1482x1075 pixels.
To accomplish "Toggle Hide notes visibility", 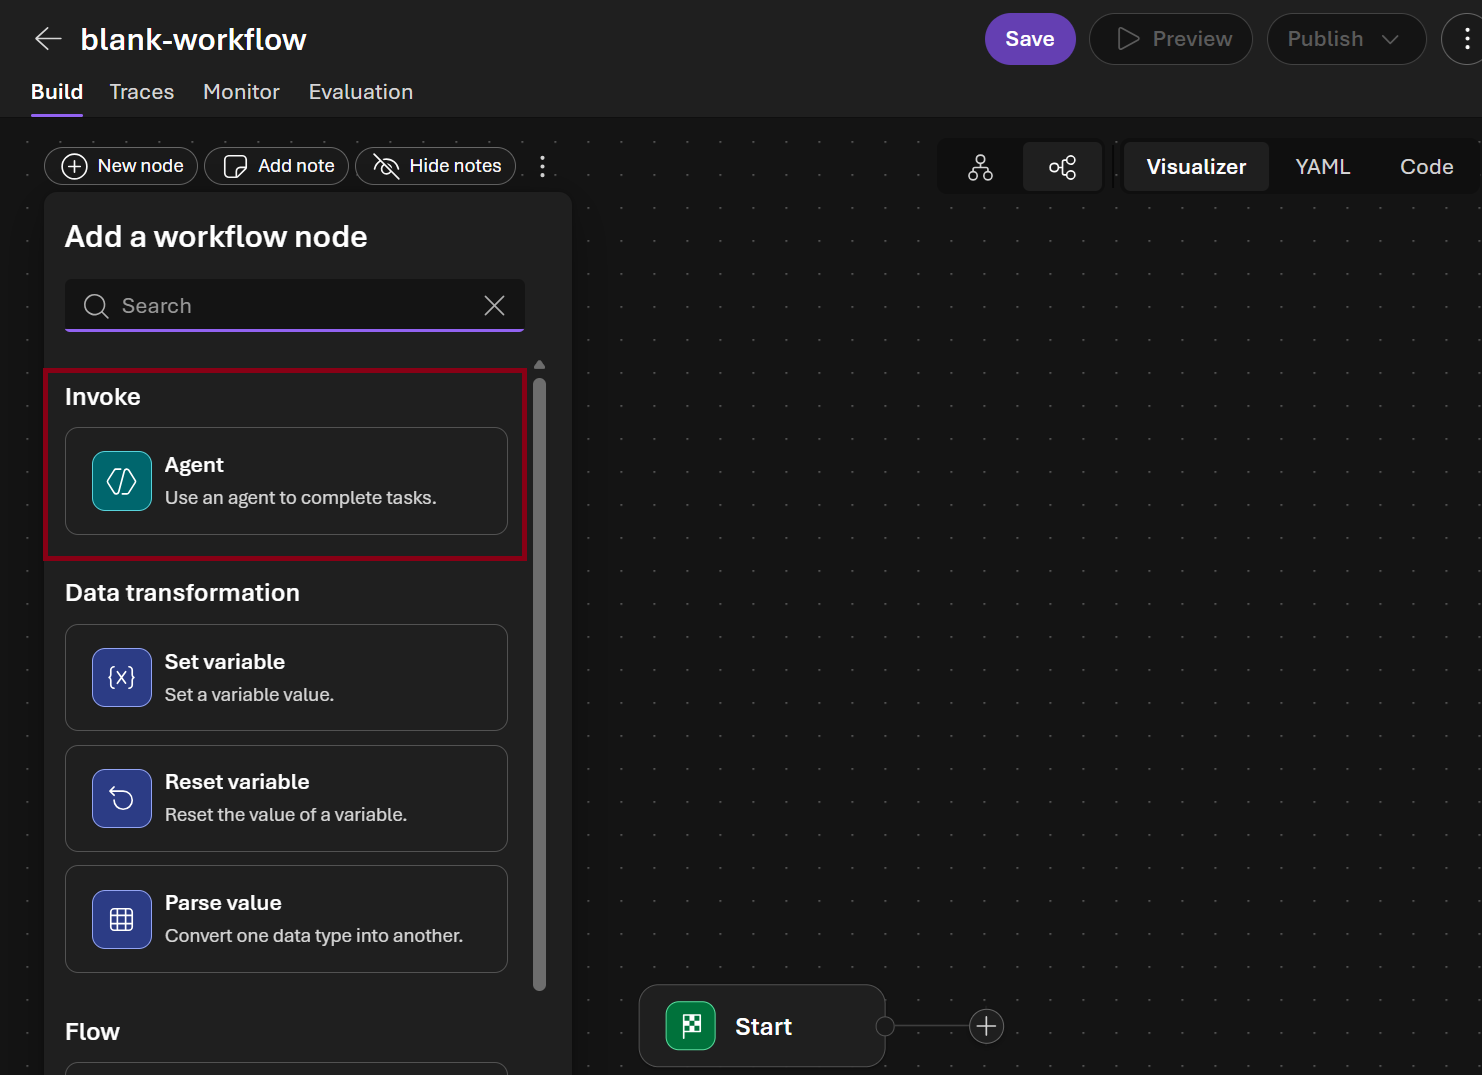I will (x=436, y=166).
